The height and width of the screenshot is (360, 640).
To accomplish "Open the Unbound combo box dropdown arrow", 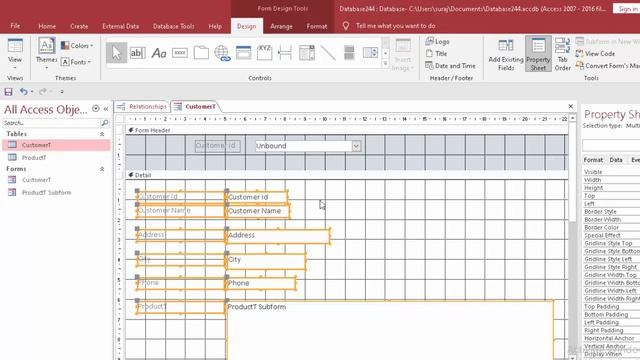I will (x=356, y=146).
